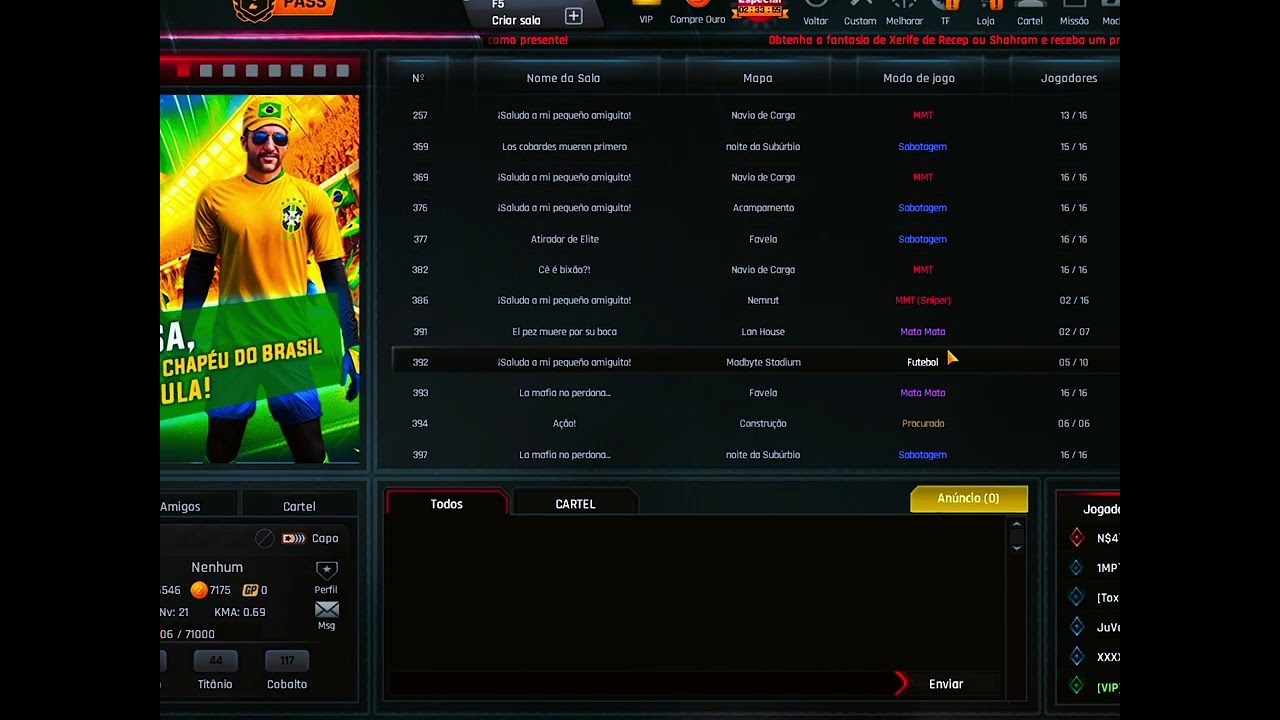The image size is (1280, 720).
Task: Sort rooms by Modo de jogo header
Action: tap(919, 78)
